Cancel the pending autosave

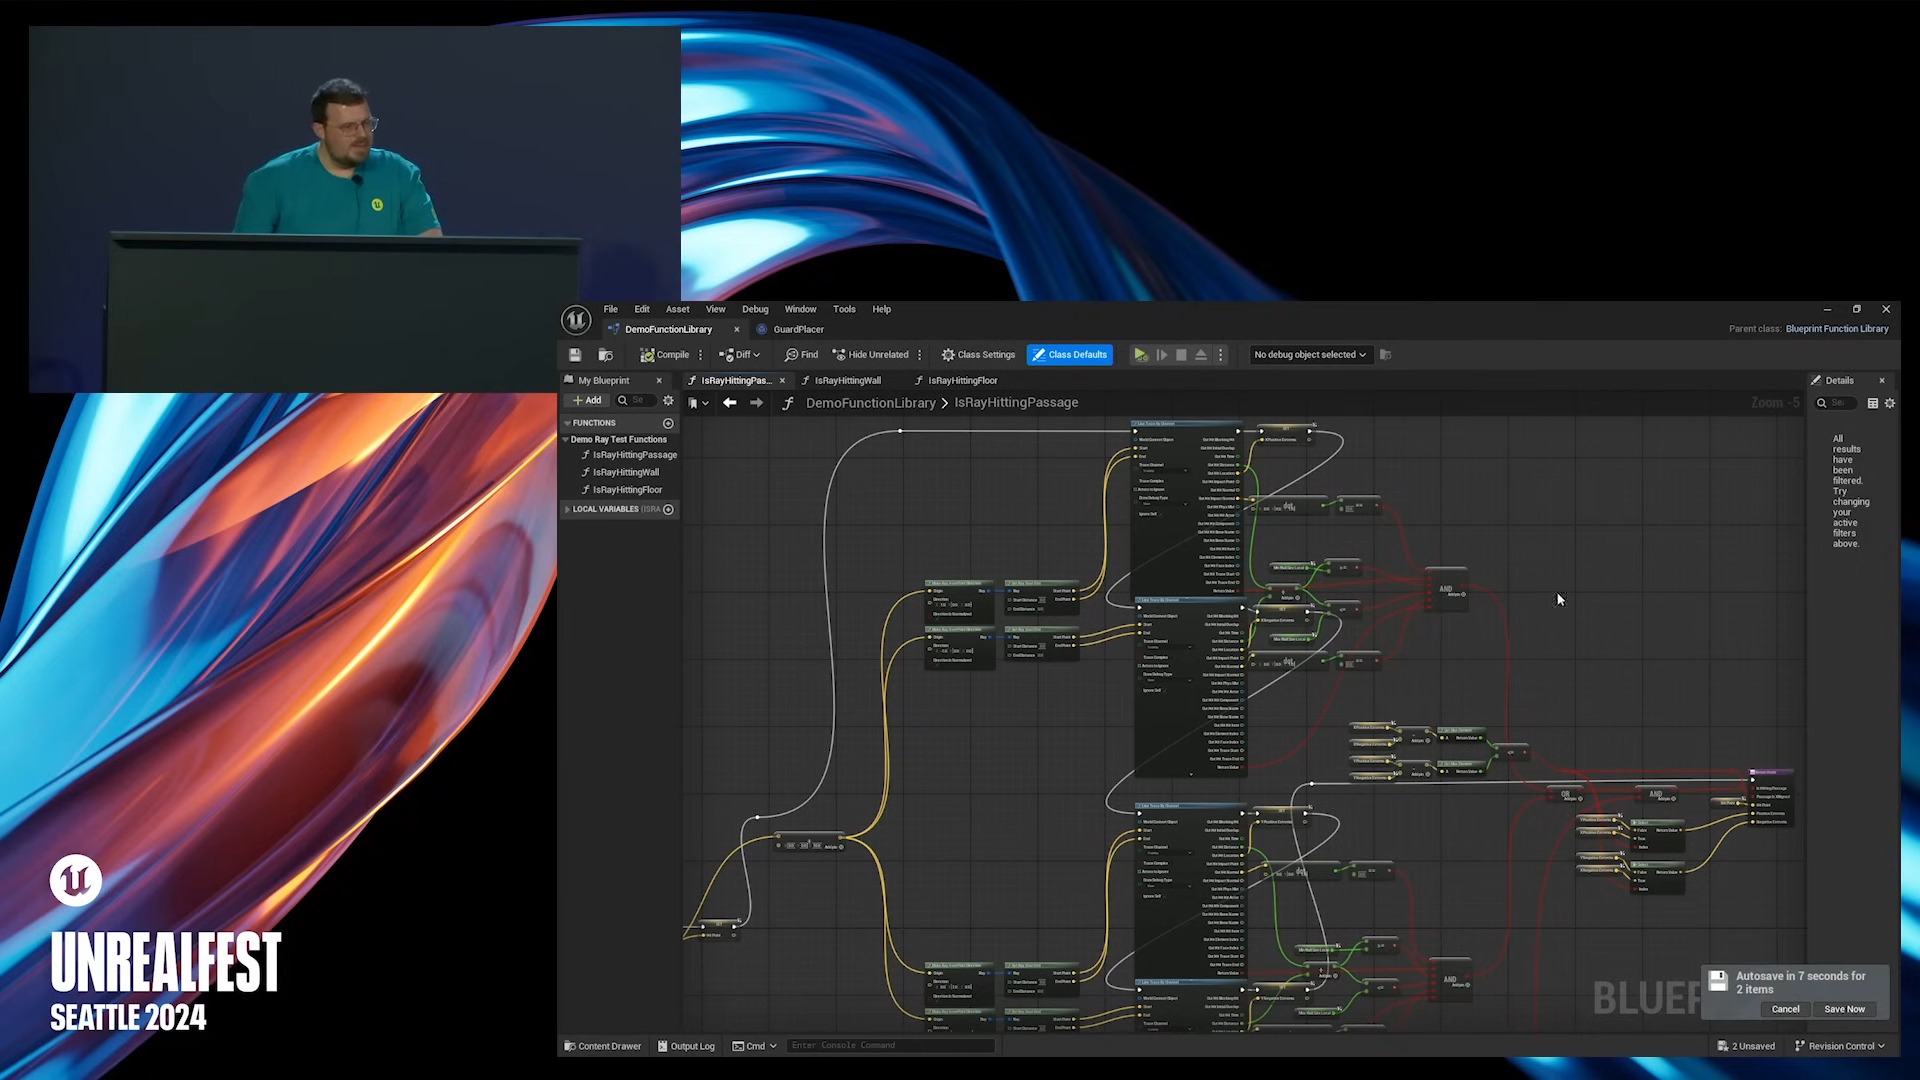pos(1785,1009)
